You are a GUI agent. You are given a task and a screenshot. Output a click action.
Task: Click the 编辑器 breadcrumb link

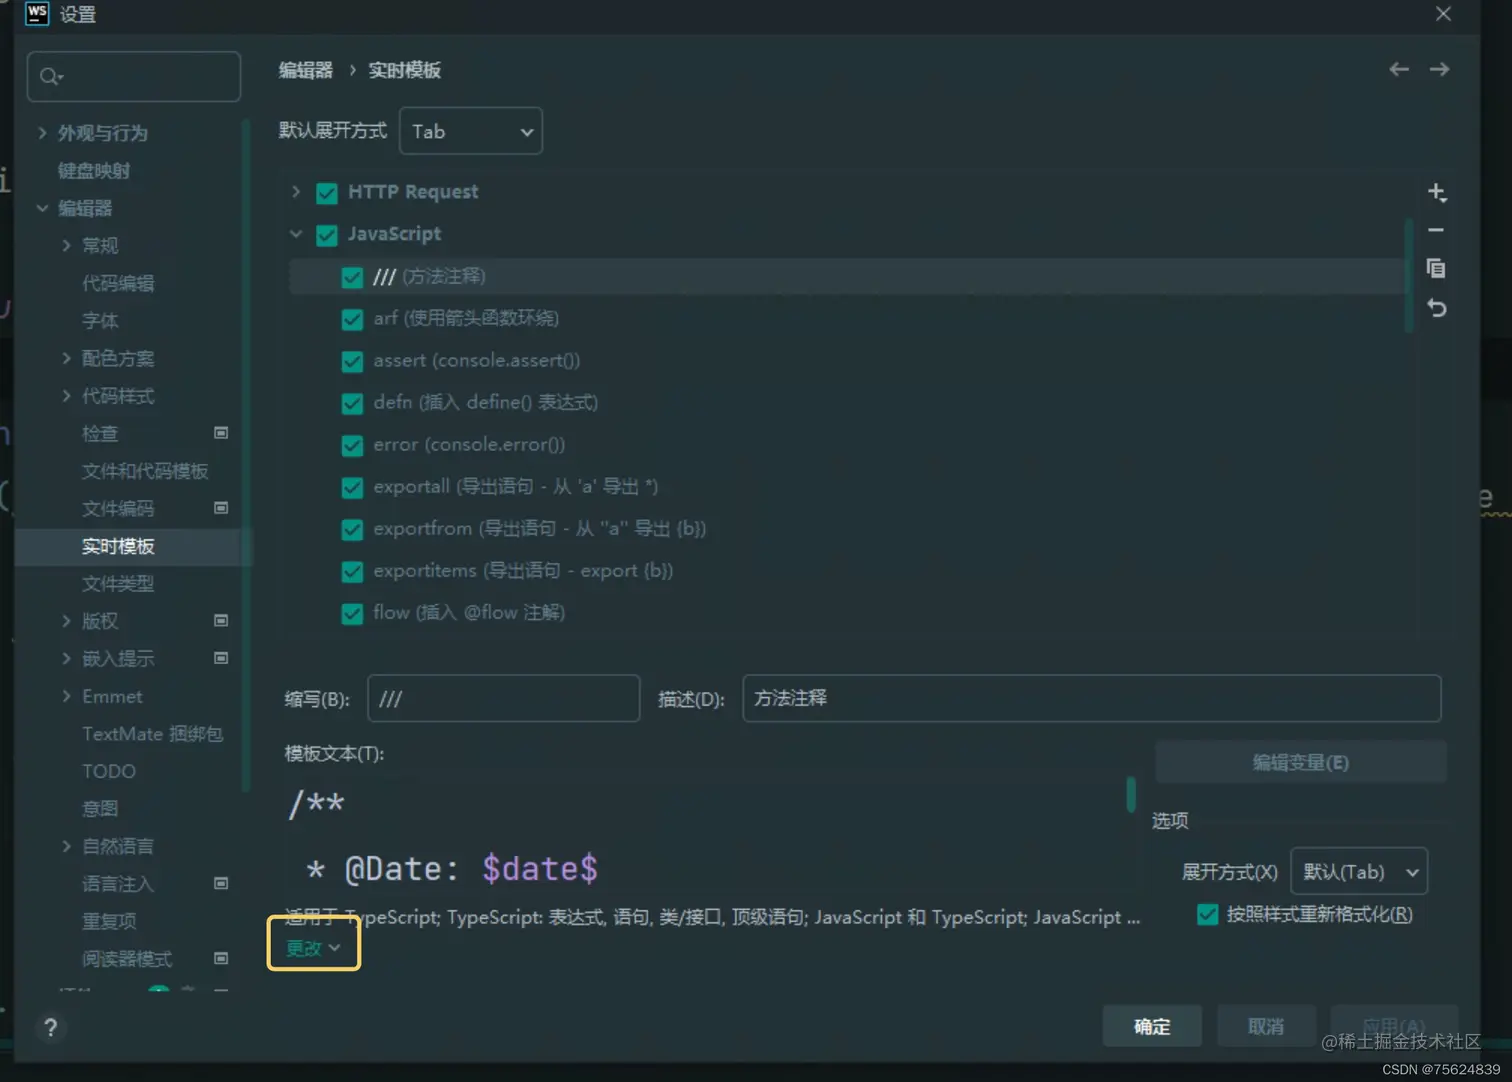[x=306, y=70]
